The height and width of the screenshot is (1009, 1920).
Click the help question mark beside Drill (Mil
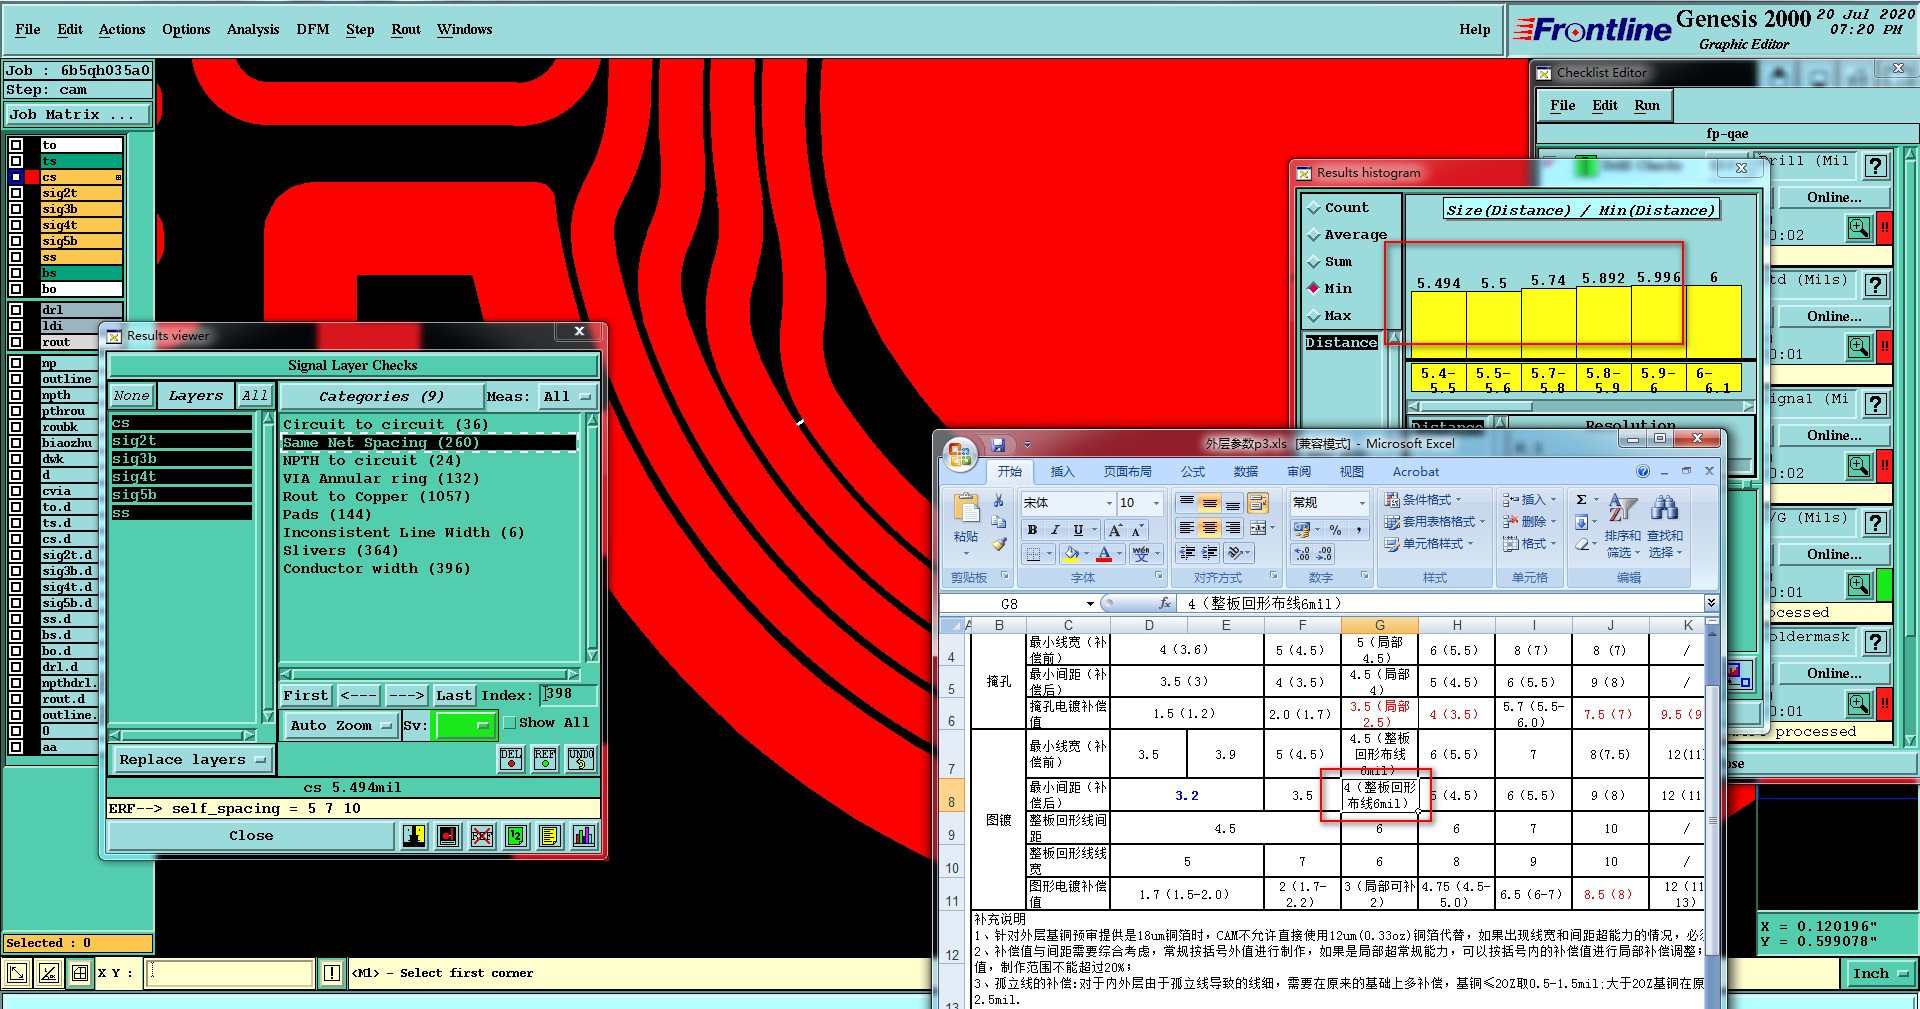point(1876,166)
